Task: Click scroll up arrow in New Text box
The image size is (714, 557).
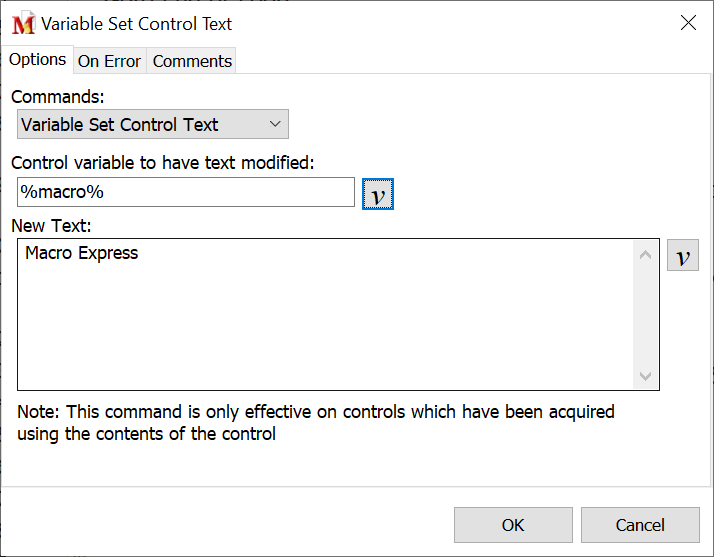Action: tap(646, 256)
